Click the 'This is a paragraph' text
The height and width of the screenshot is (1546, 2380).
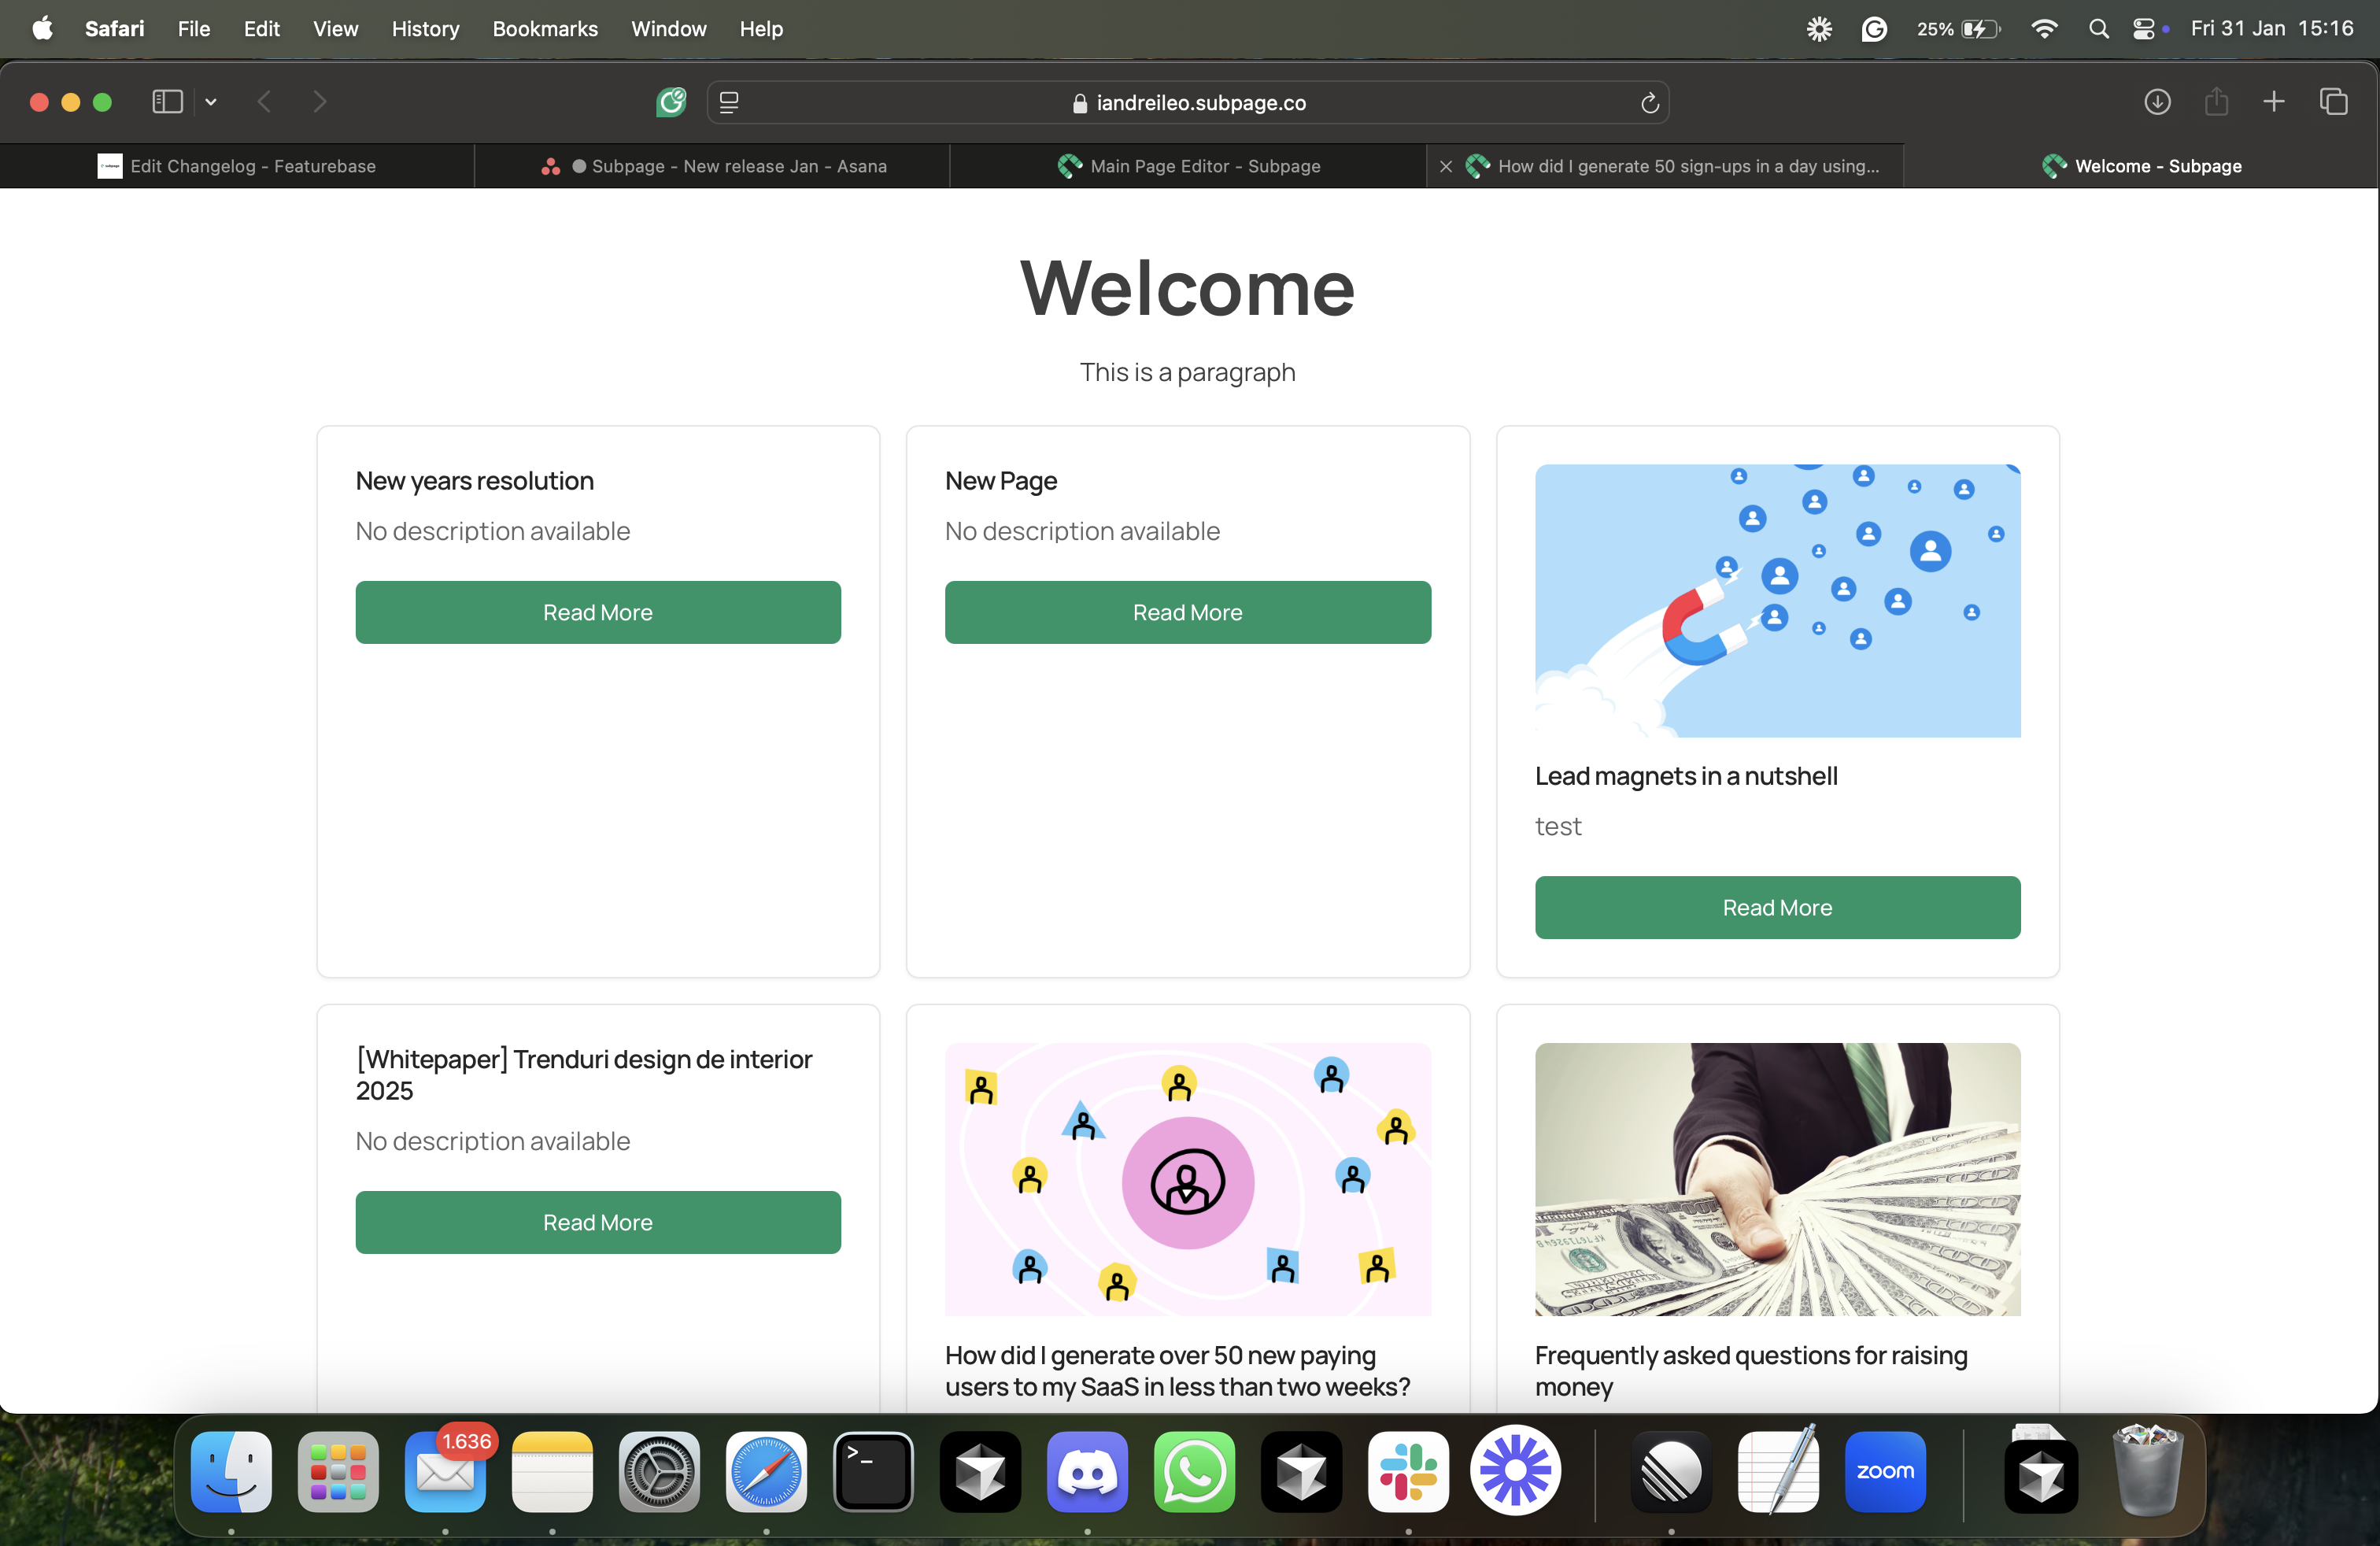point(1188,372)
